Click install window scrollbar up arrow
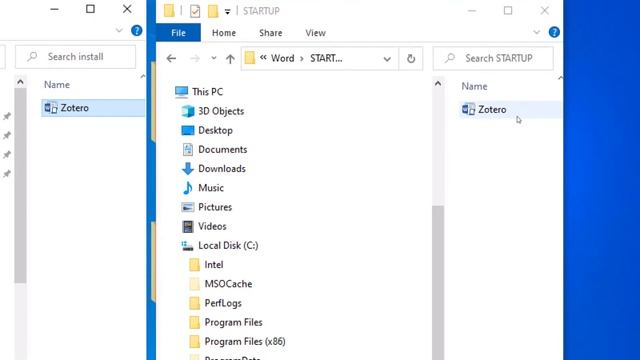This screenshot has height=360, width=640. click(x=20, y=82)
